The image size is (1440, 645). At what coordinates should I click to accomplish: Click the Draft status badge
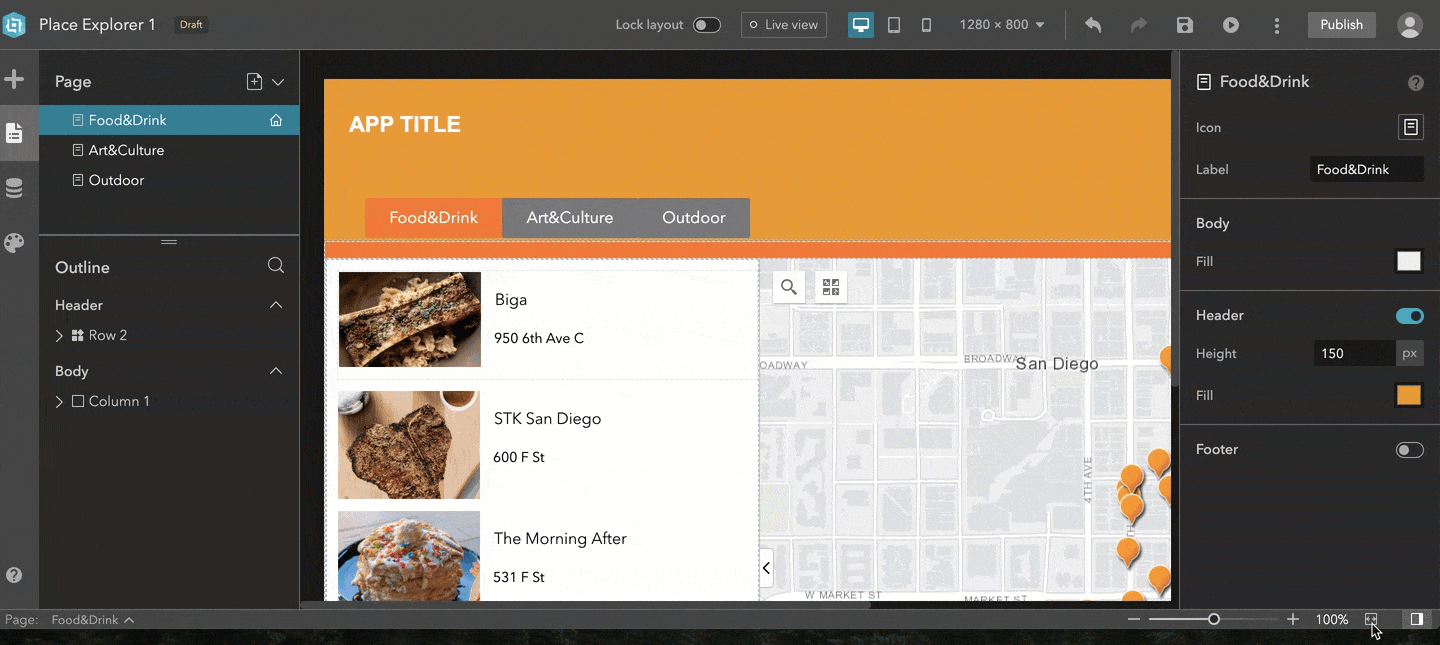pyautogui.click(x=191, y=25)
